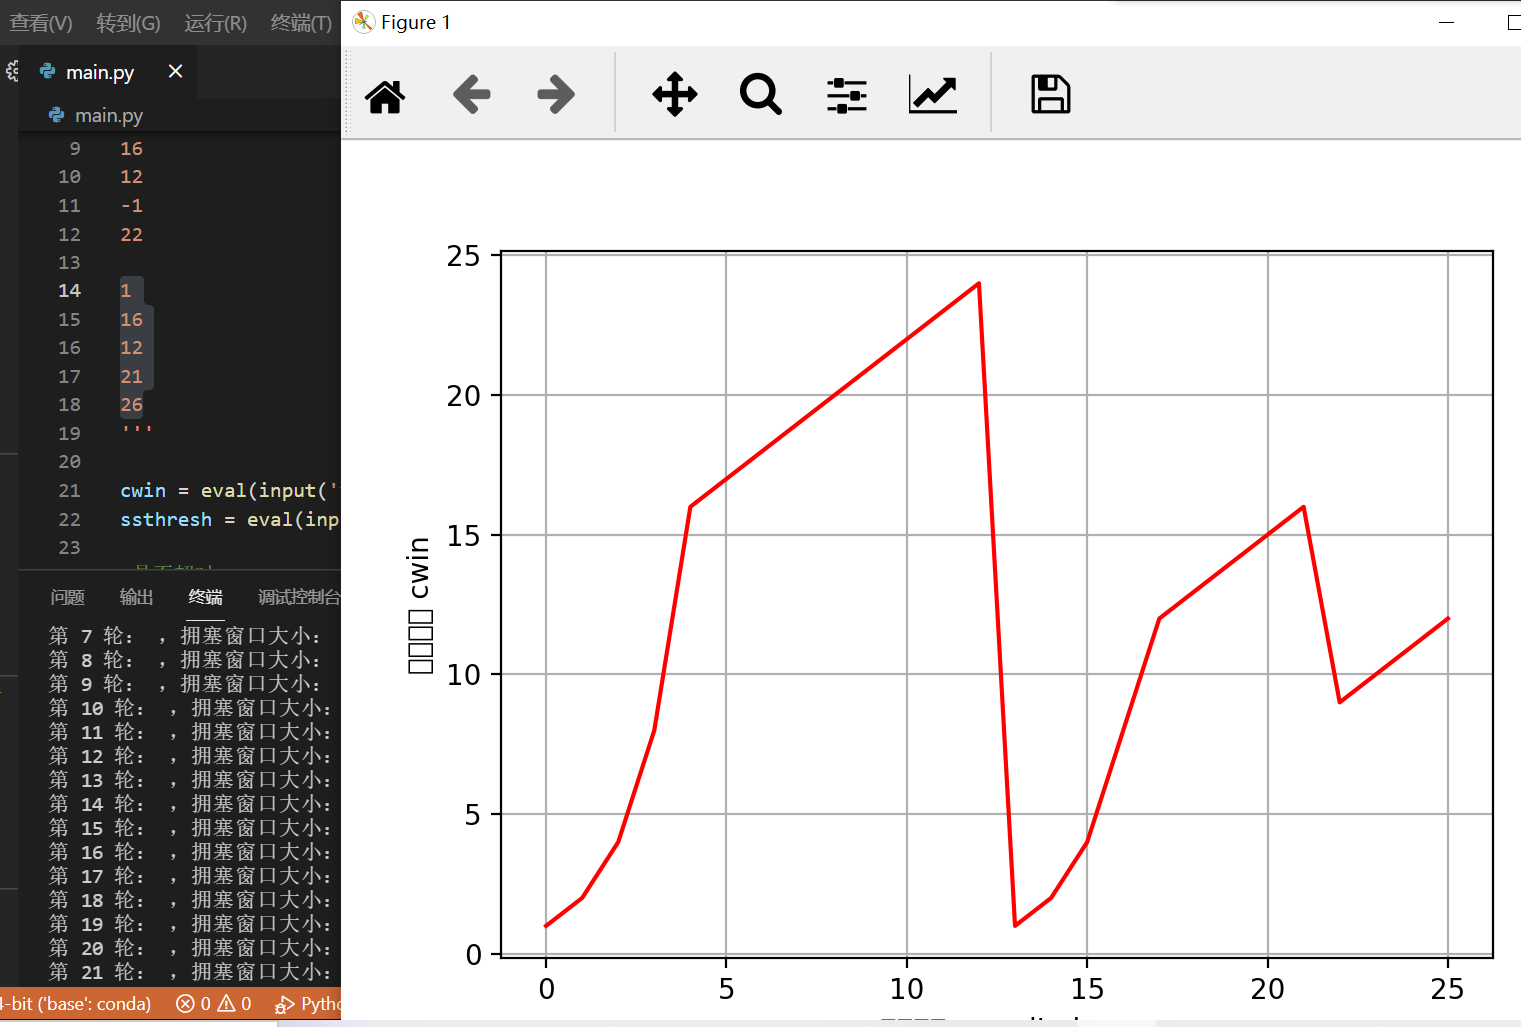Open Configure subplots sliders icon
Screen dimensions: 1521x1027
[847, 95]
